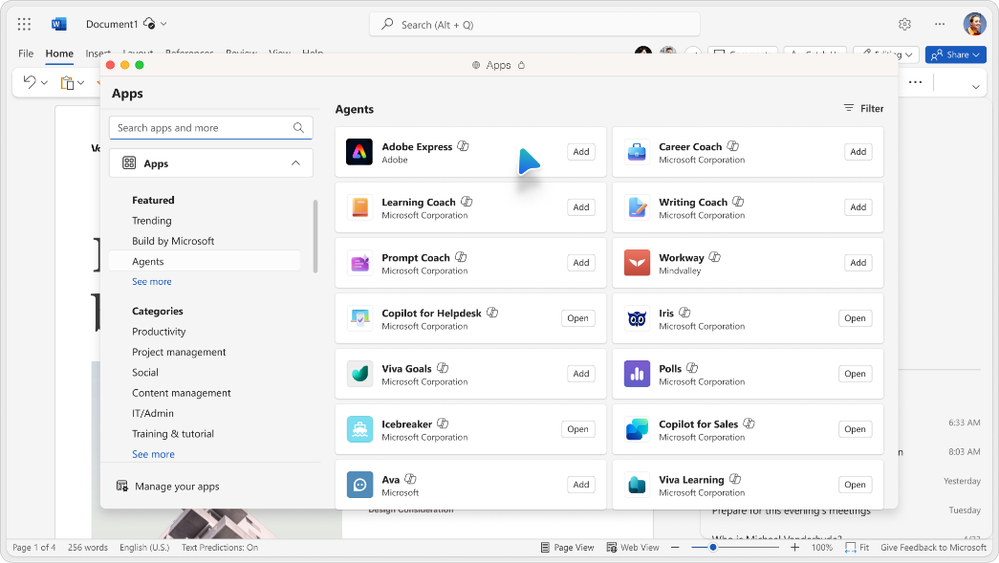Click the Viva Goals icon

pyautogui.click(x=359, y=374)
